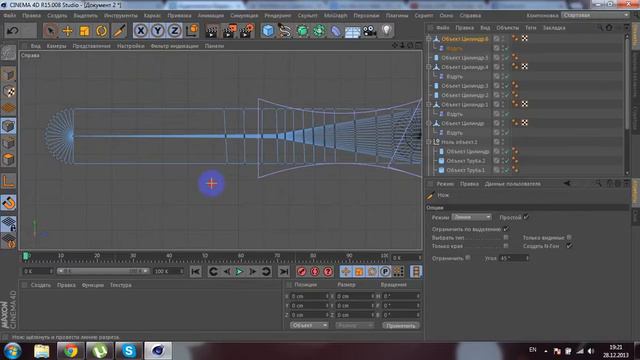Enable Texture mode in left sidebar

9,91
